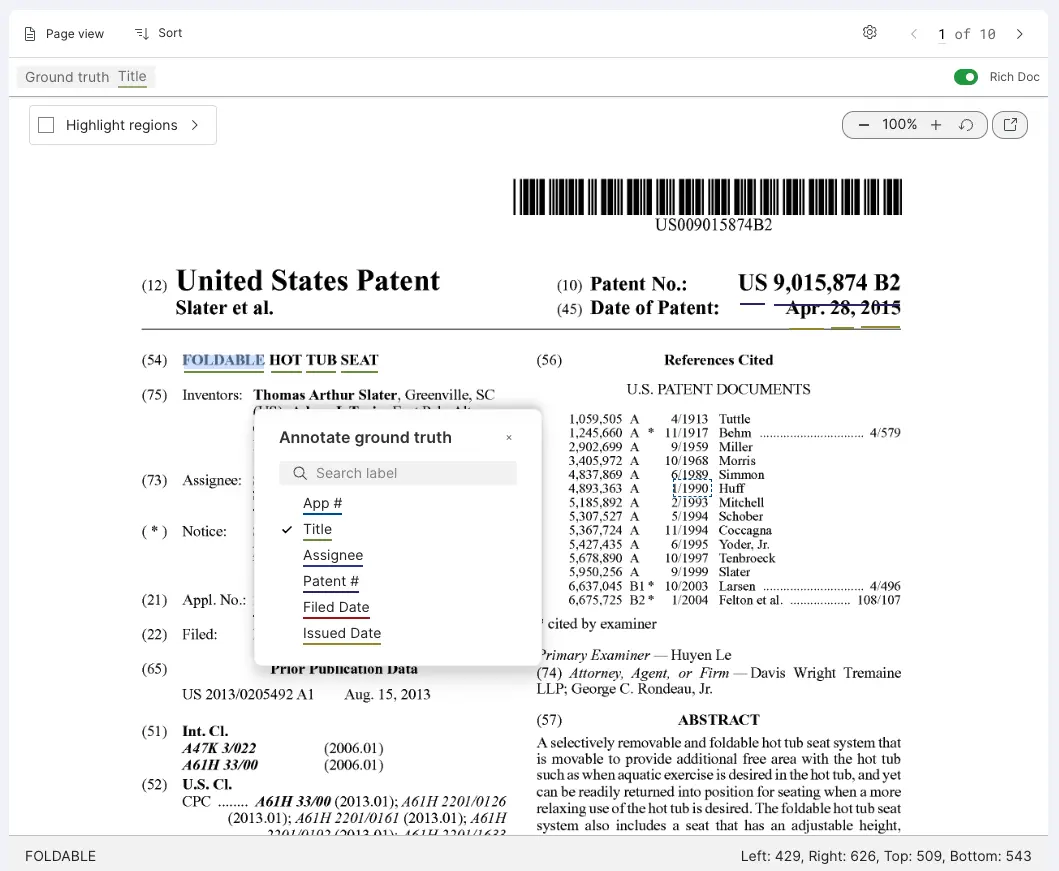Close the Annotate ground truth popup

coord(509,438)
